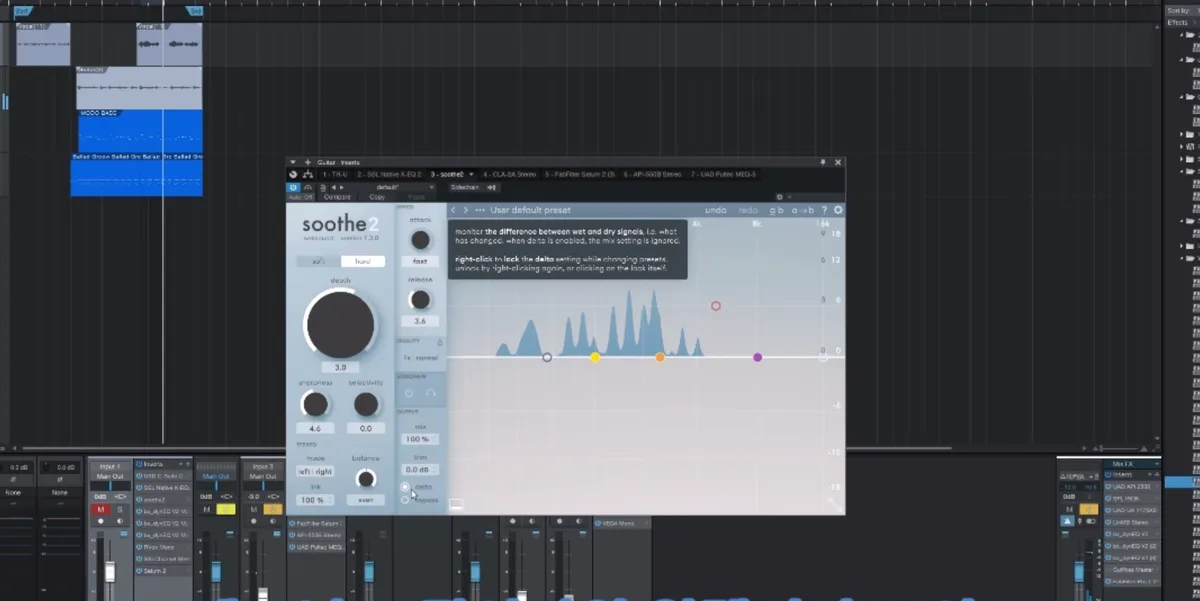
Task: Click the Compare button
Action: [337, 197]
